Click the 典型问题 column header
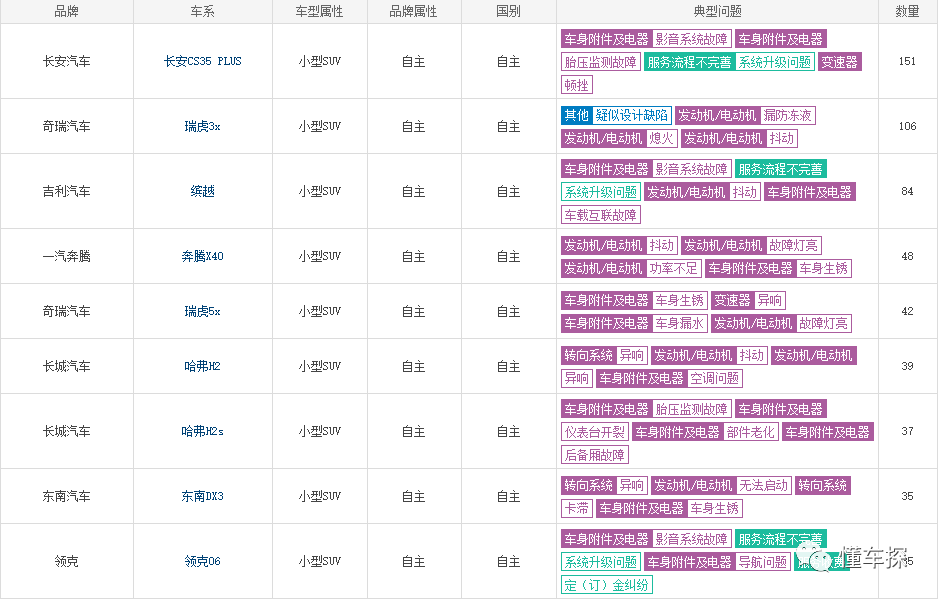 717,11
